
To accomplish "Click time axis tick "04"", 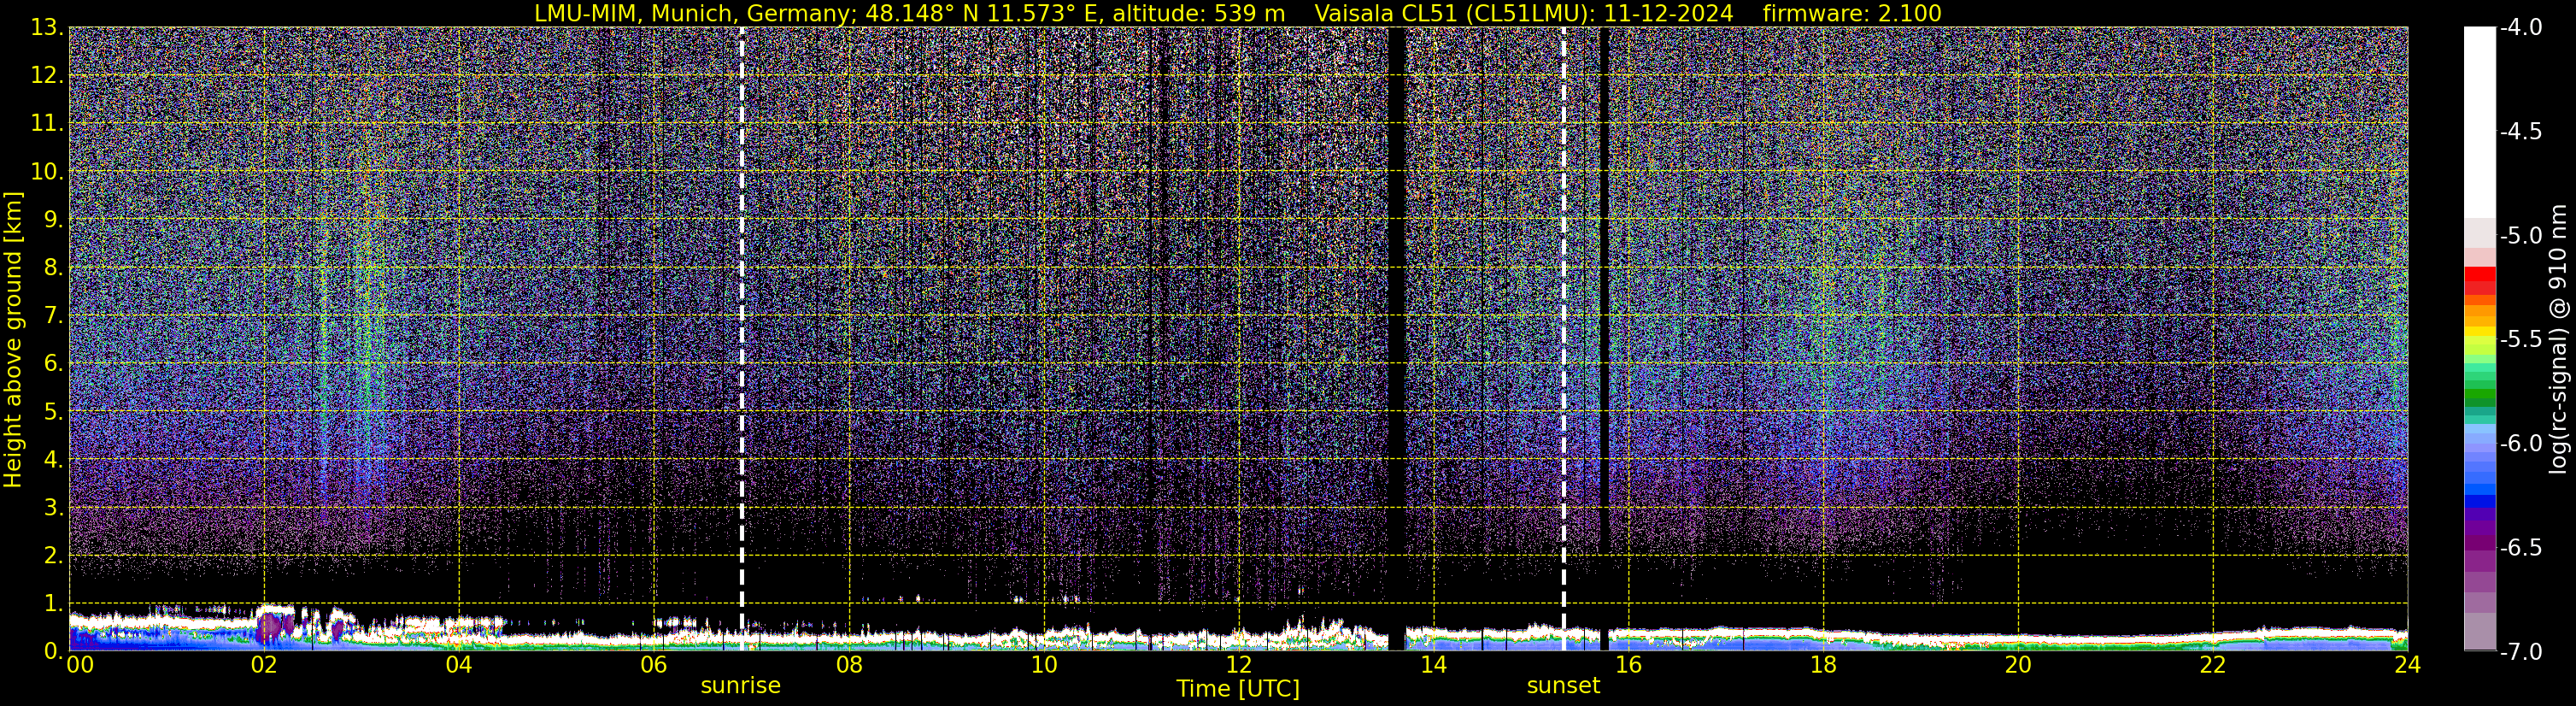I will [x=458, y=665].
